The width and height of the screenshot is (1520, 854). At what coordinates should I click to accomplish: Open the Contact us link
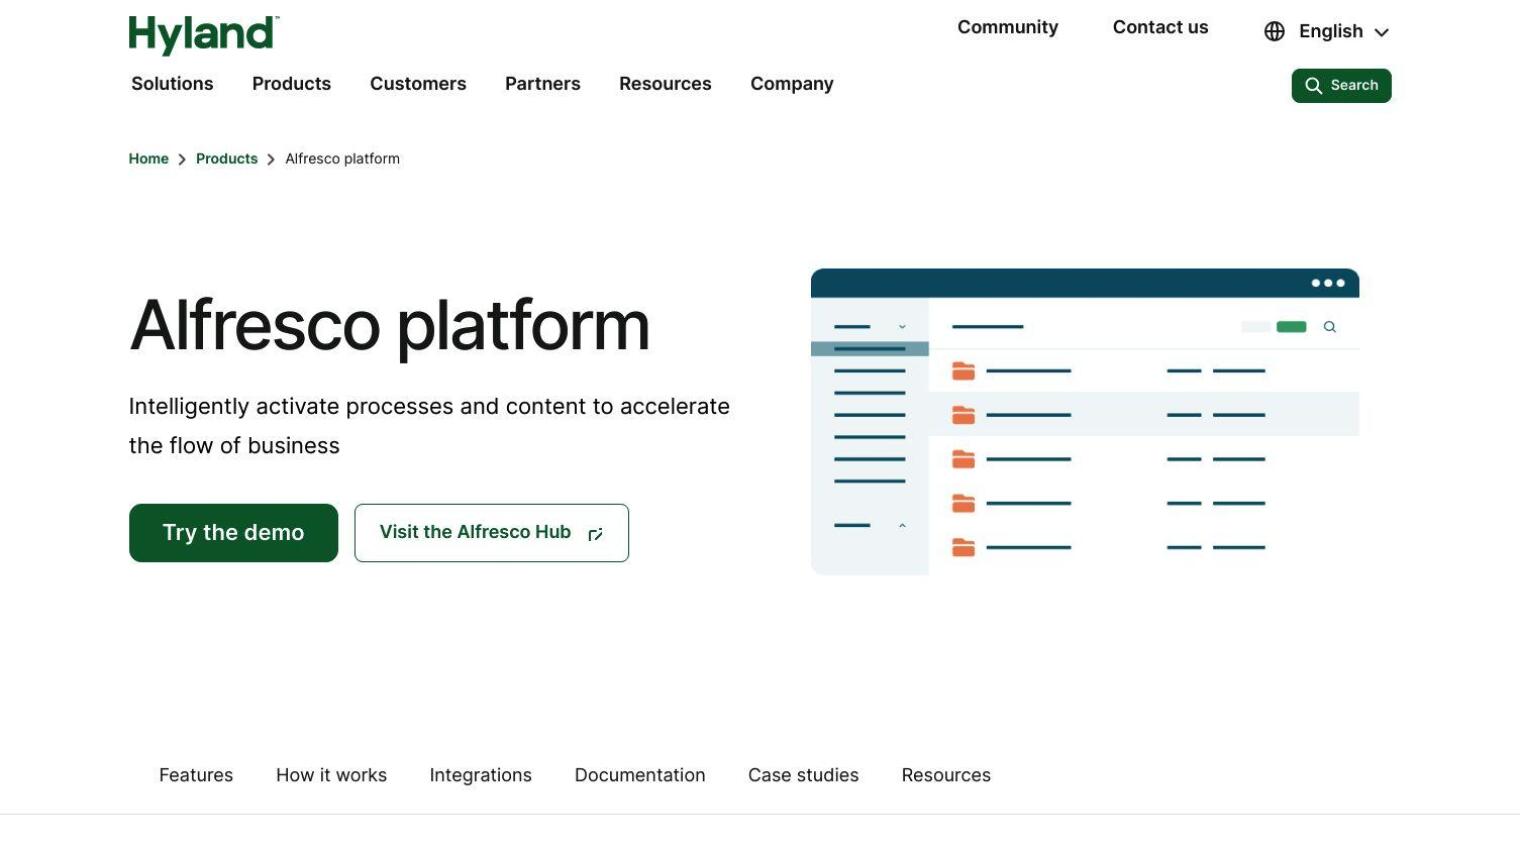[x=1160, y=28]
